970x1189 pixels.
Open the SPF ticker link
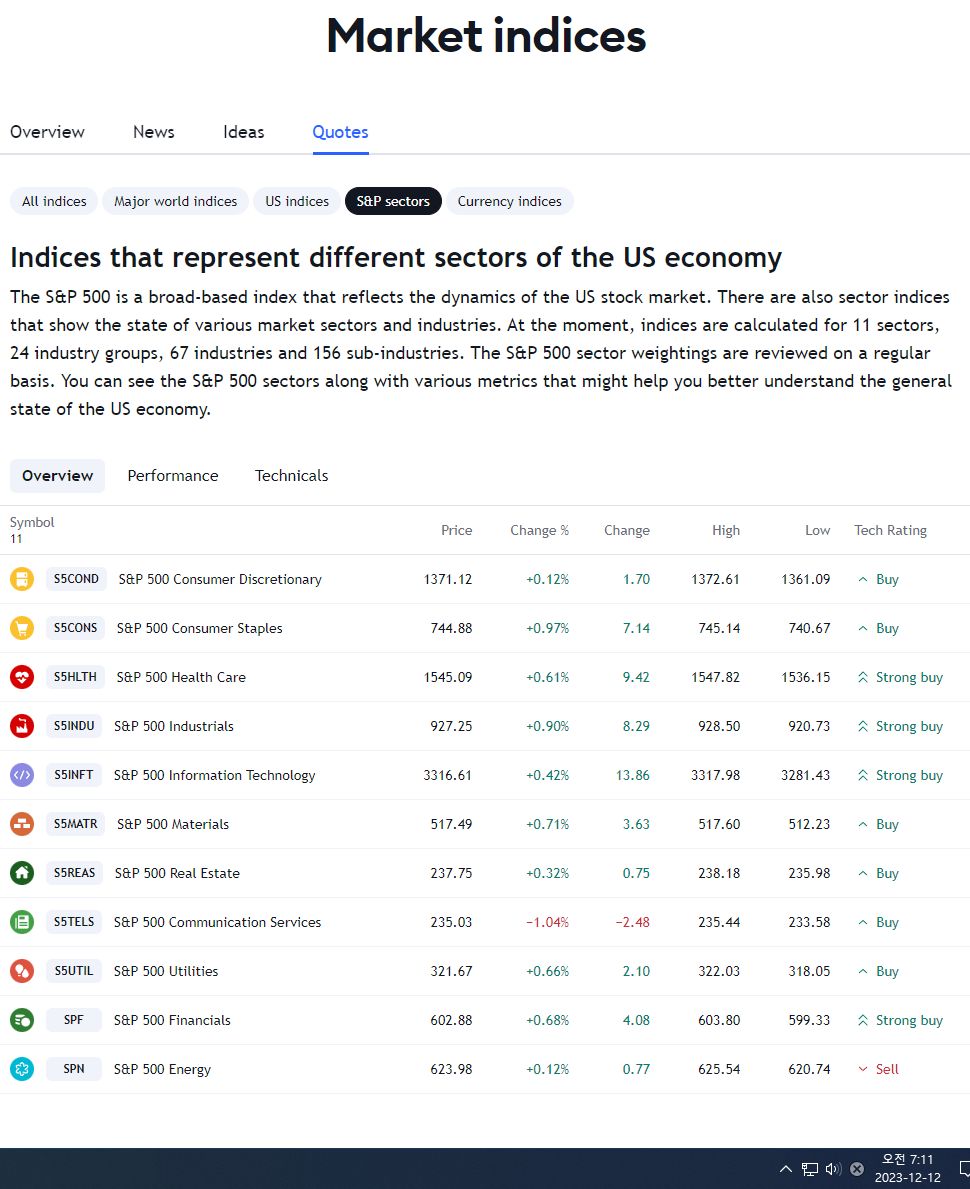pyautogui.click(x=74, y=1019)
